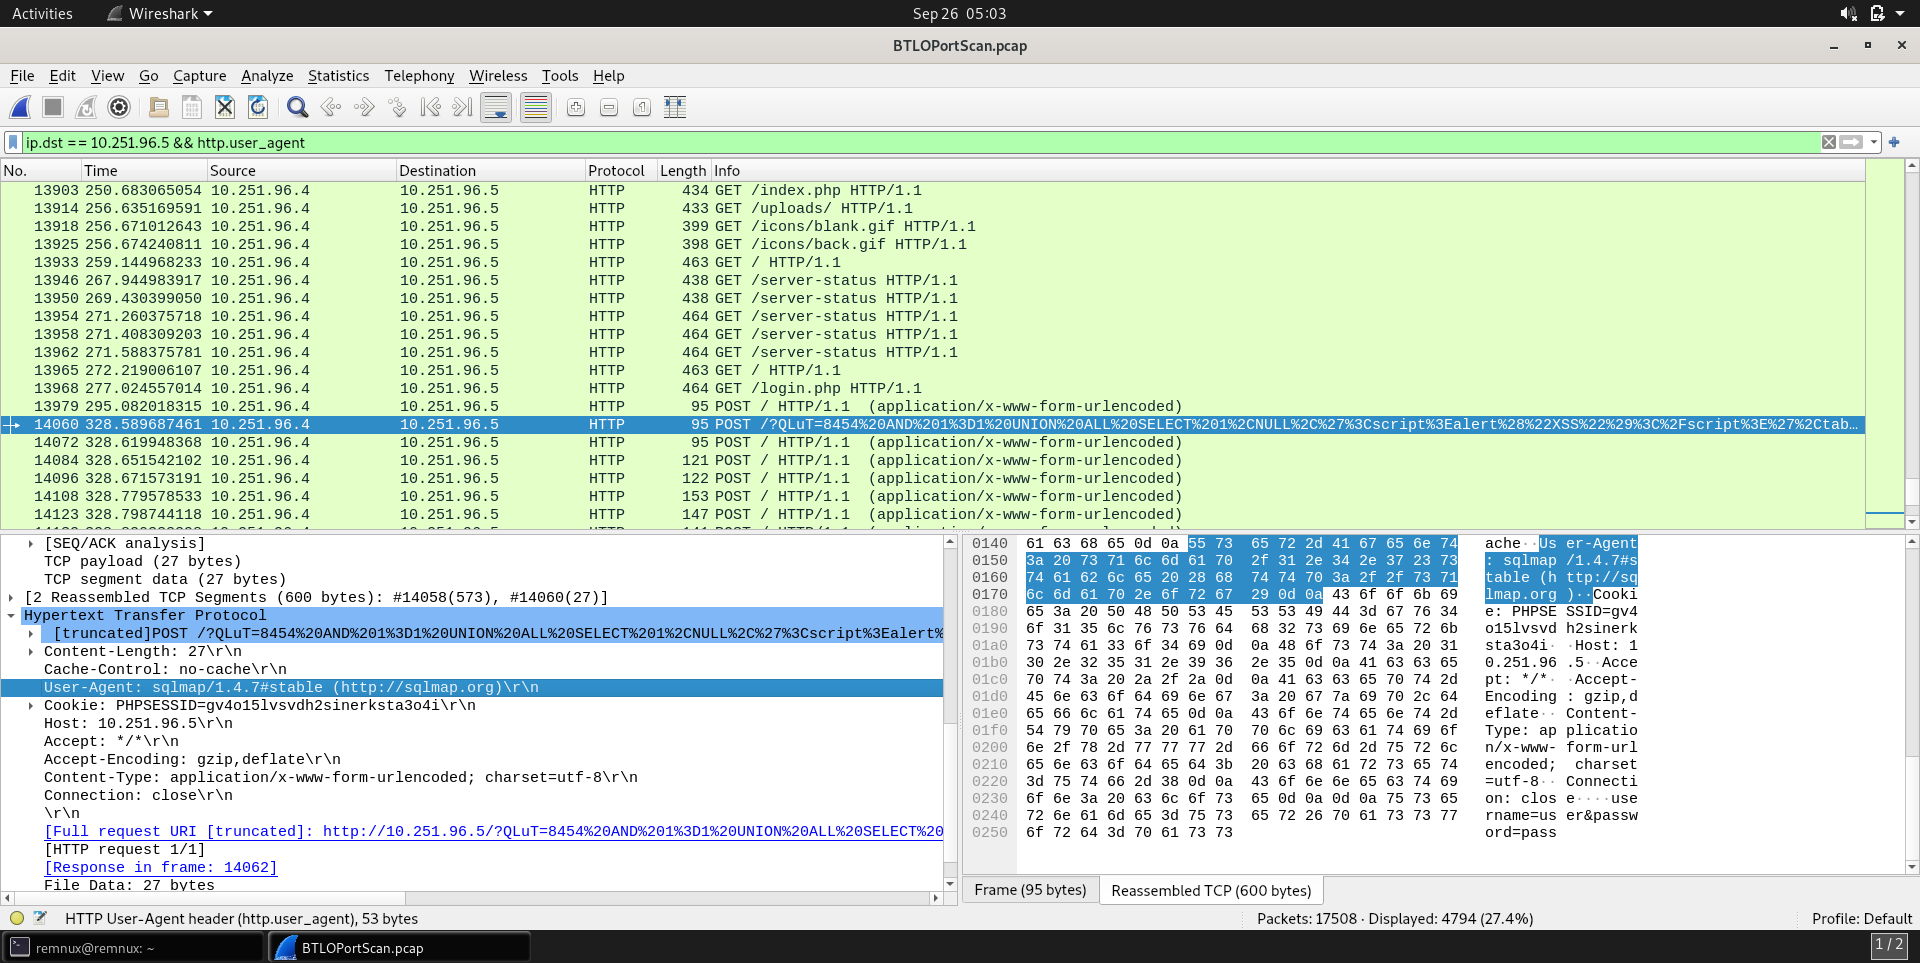Close this capture file using toolbar icon
This screenshot has height=963, width=1920.
click(x=225, y=108)
